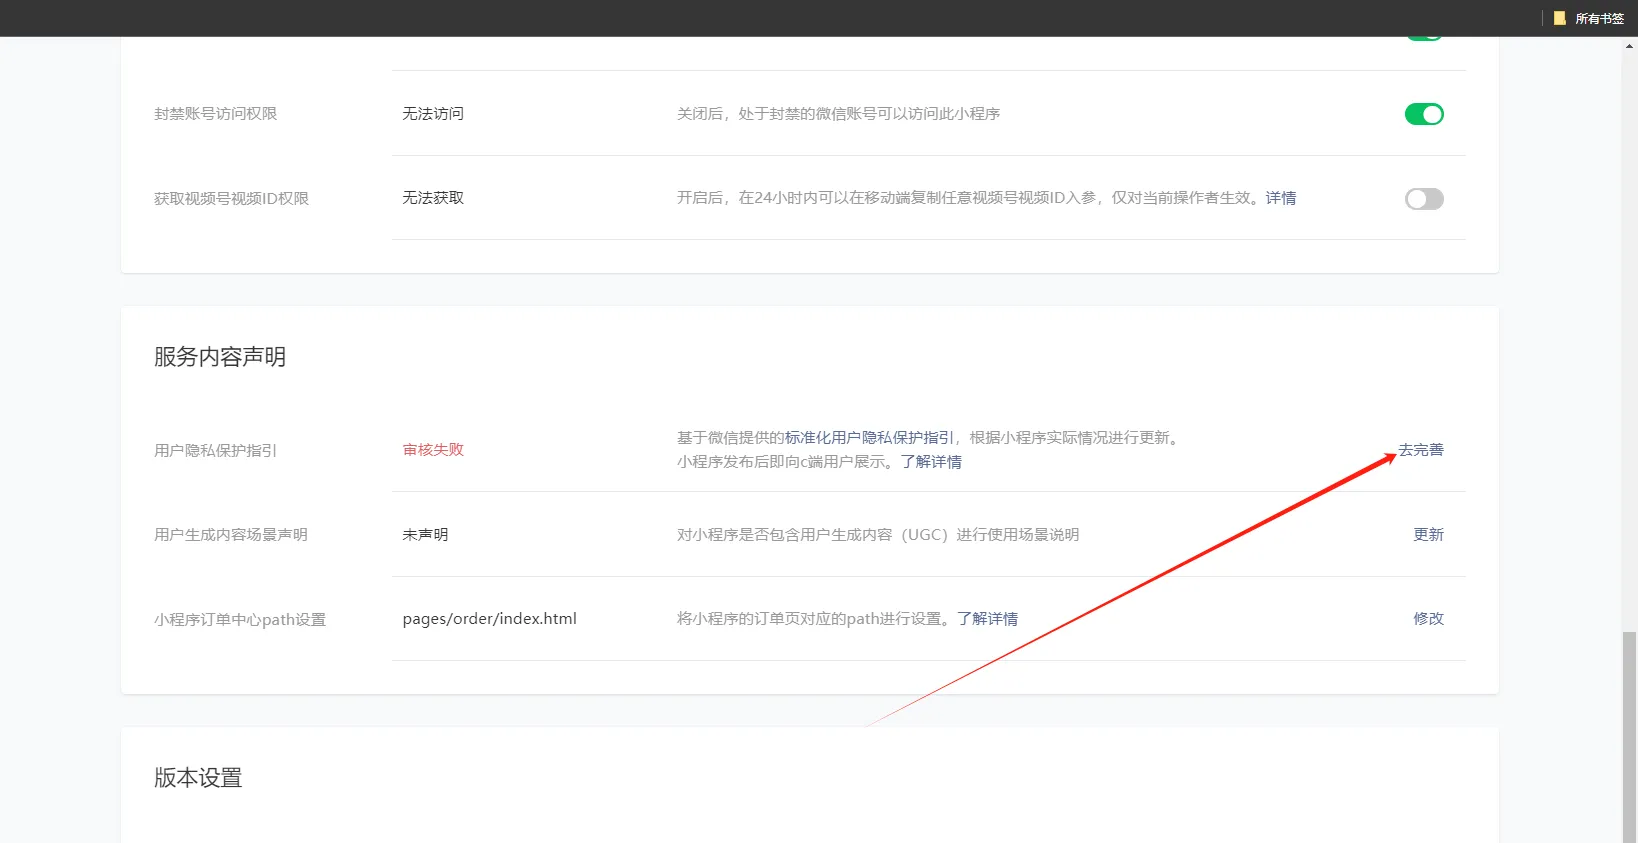Click the 封禁账号访问权限 row label

click(x=215, y=114)
